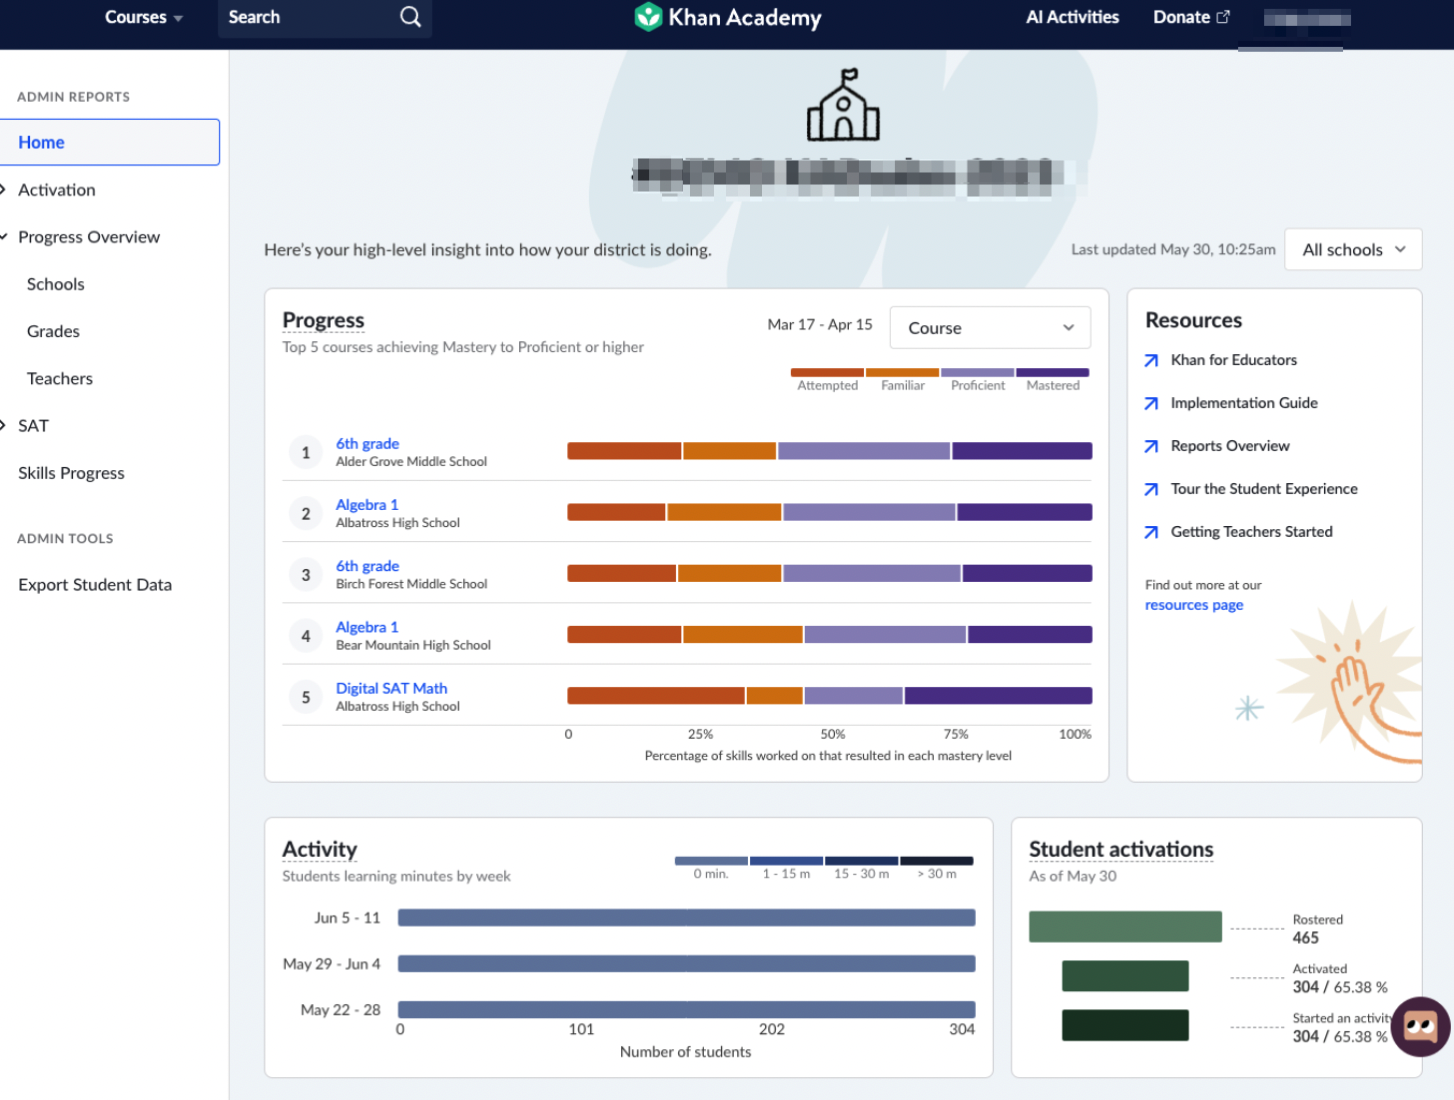Open Grades report in sidebar
Screen dimensions: 1454x1100
[x=53, y=331]
